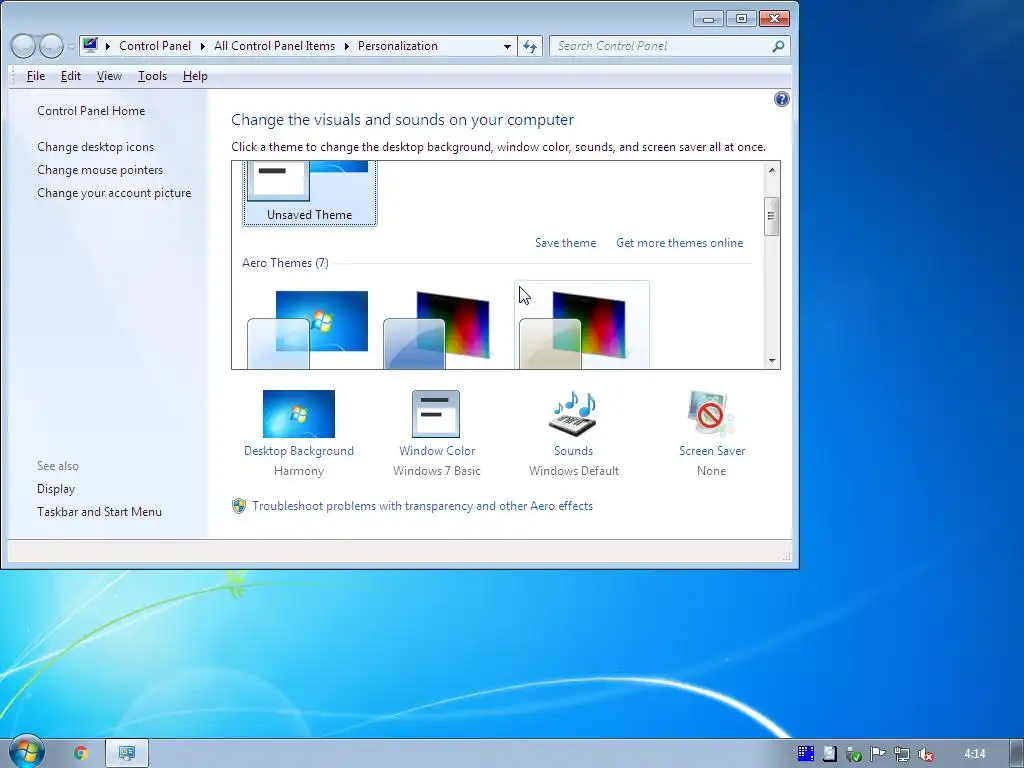Open Control Panel Home
The image size is (1024, 768).
point(91,111)
